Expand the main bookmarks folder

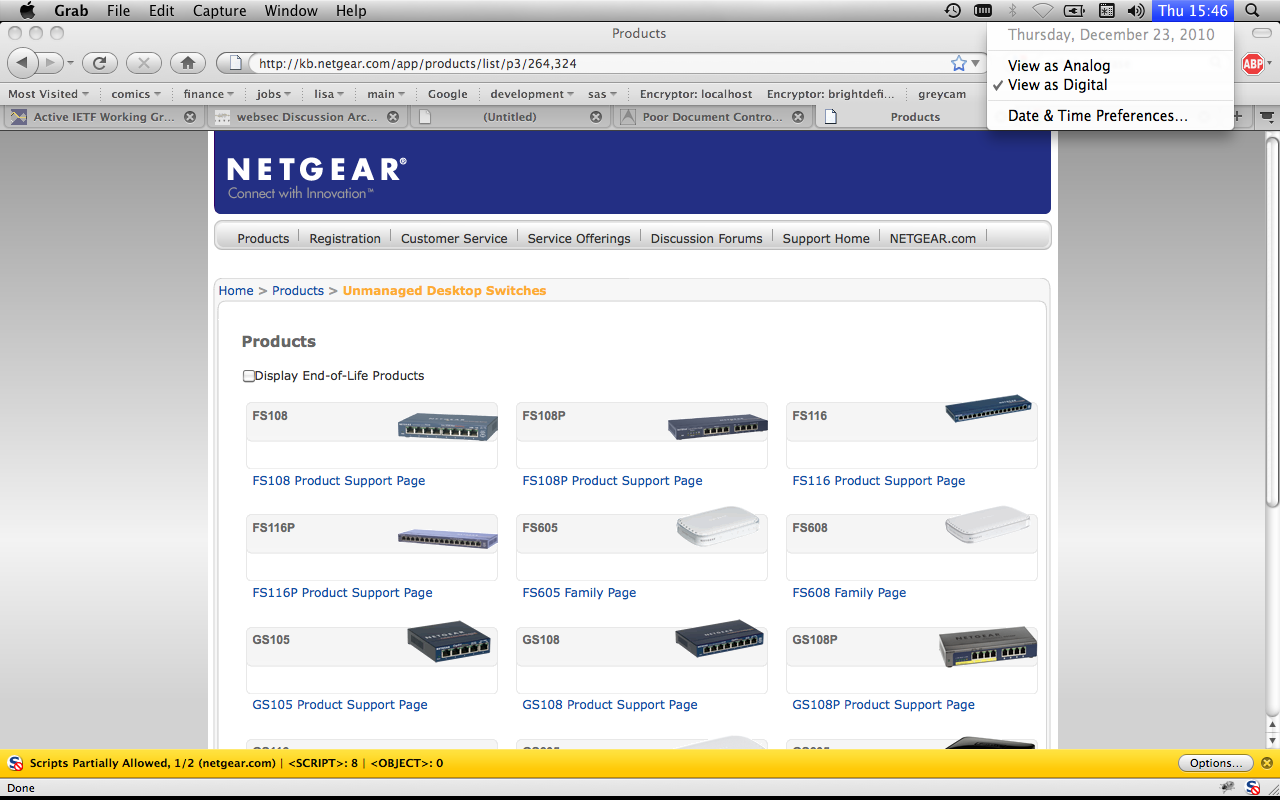click(x=386, y=94)
